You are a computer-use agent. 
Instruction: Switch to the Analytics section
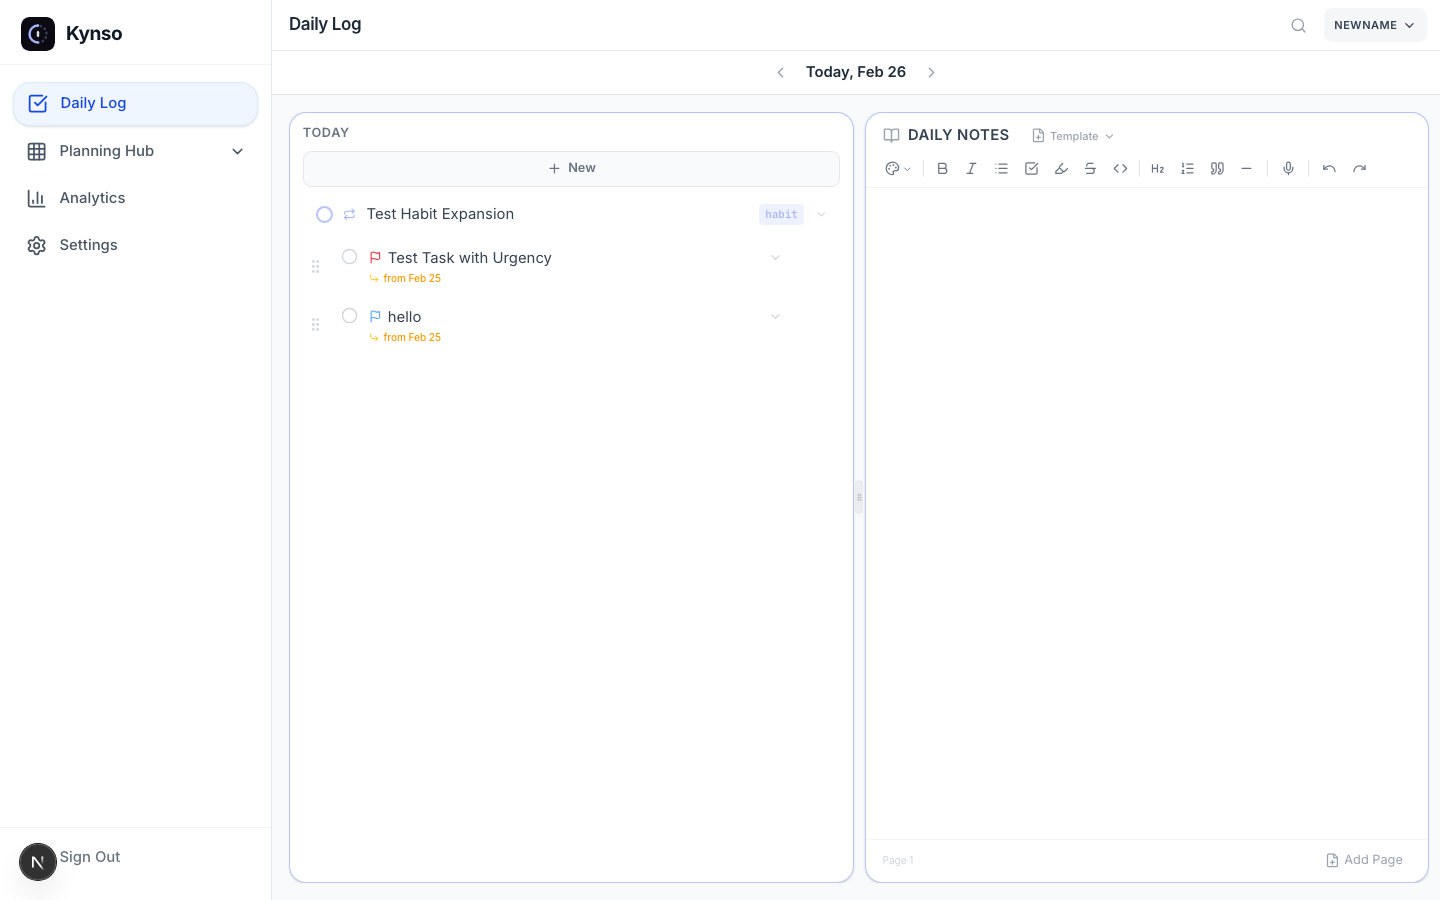pos(90,197)
